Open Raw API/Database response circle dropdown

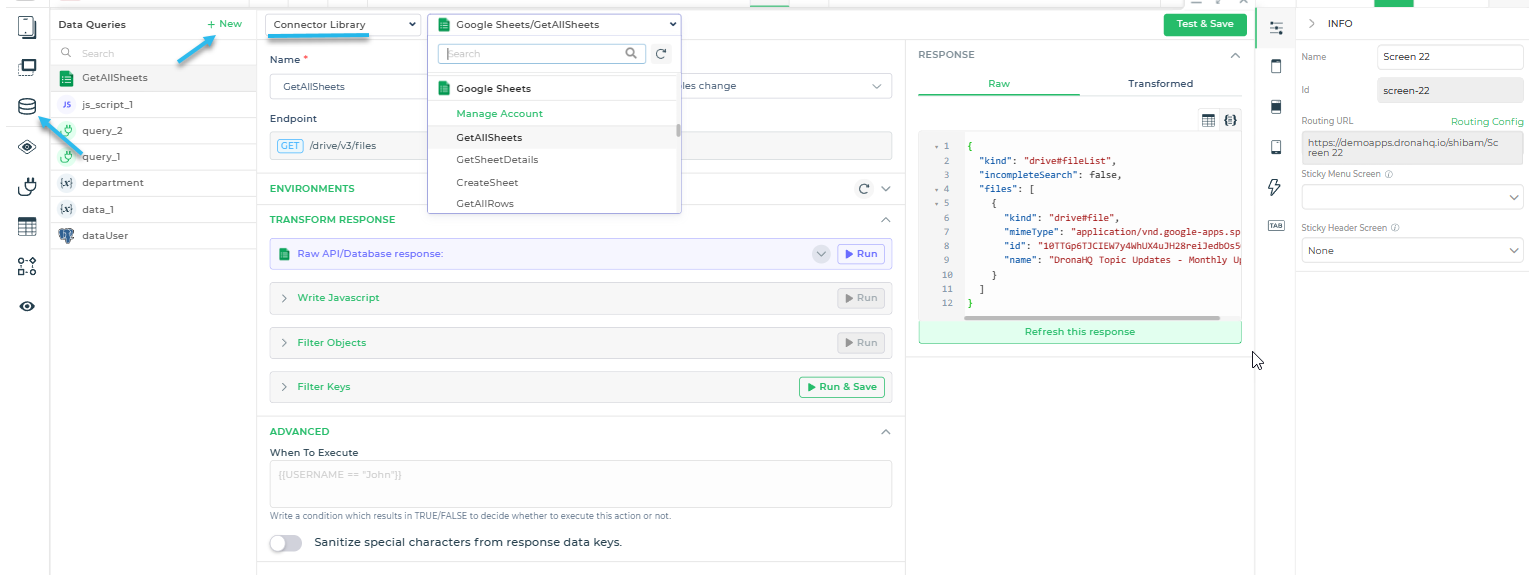(821, 254)
